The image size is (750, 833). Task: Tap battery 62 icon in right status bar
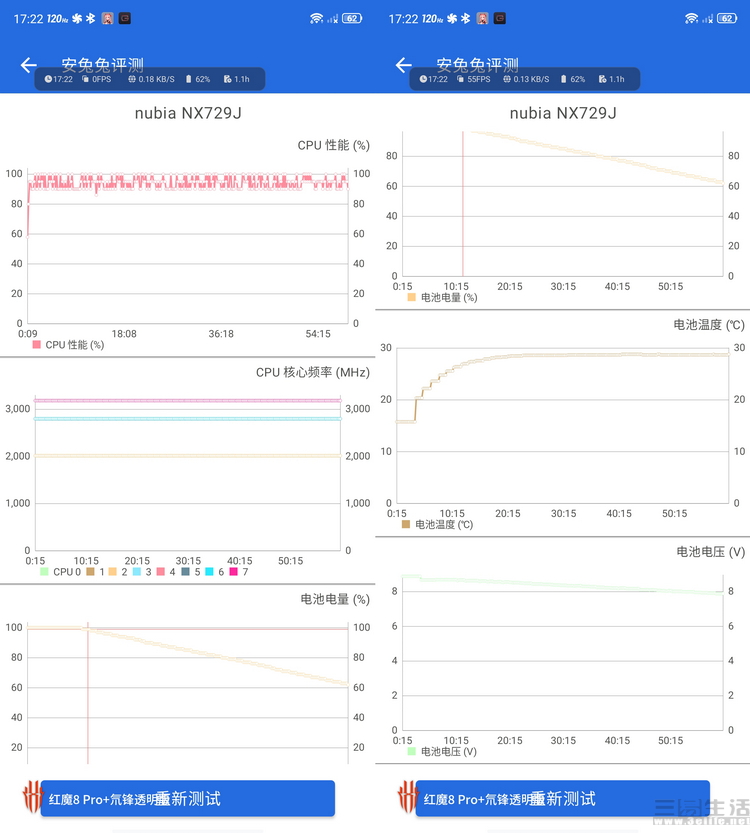727,19
